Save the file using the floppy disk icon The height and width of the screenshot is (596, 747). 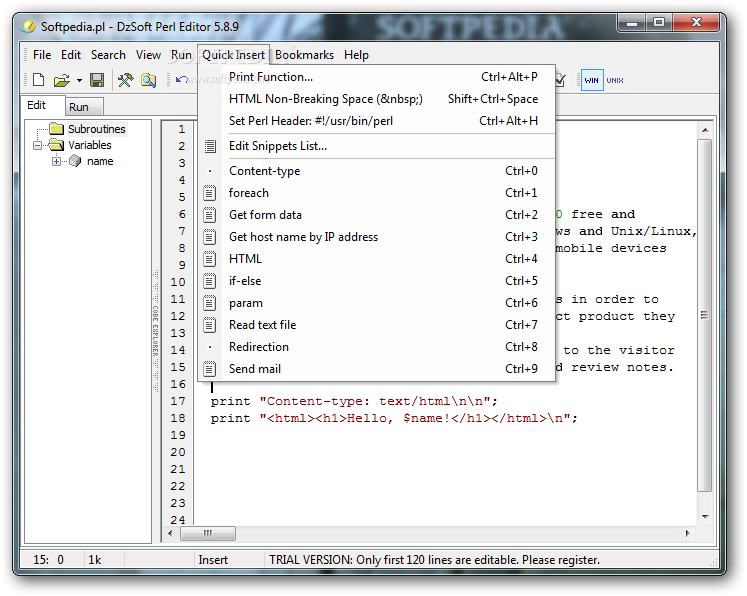97,80
